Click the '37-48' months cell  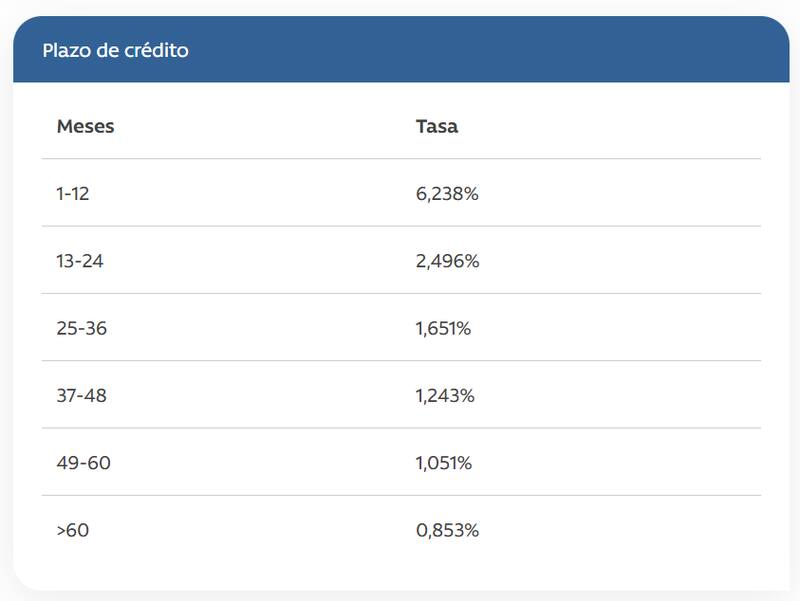pos(81,396)
